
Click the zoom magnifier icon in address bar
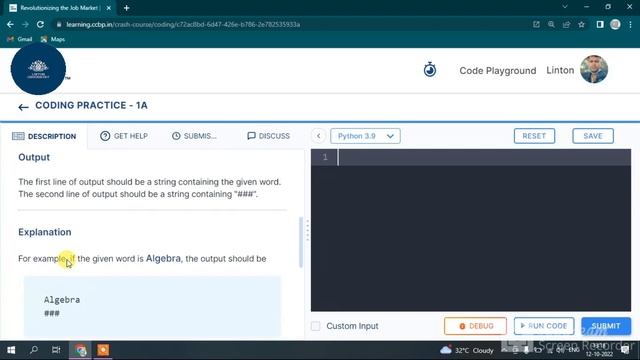(x=551, y=24)
